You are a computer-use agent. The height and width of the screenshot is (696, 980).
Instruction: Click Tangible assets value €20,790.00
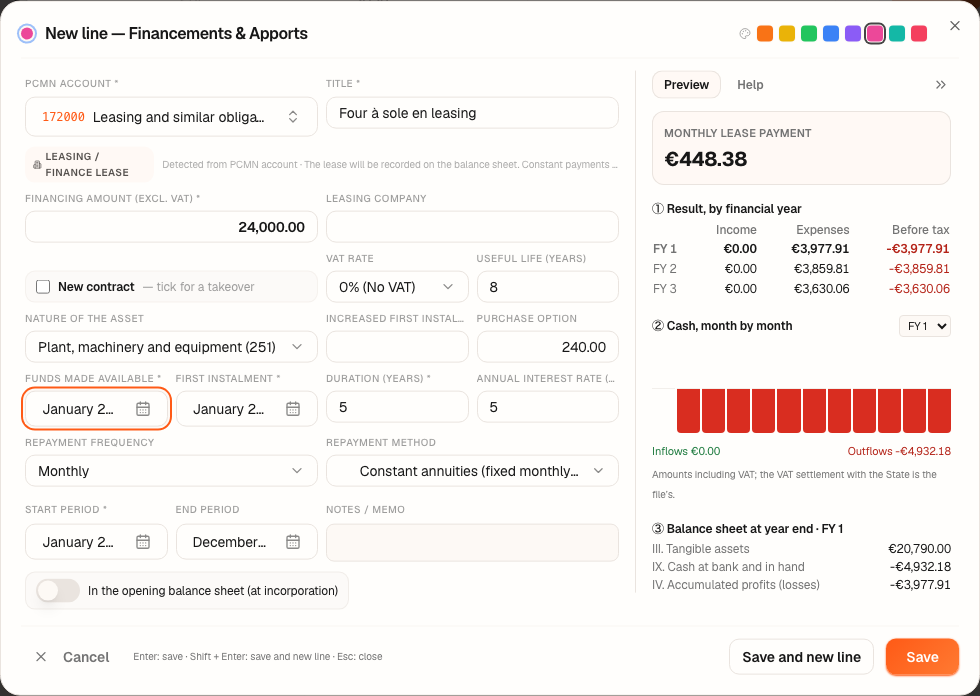coord(919,549)
